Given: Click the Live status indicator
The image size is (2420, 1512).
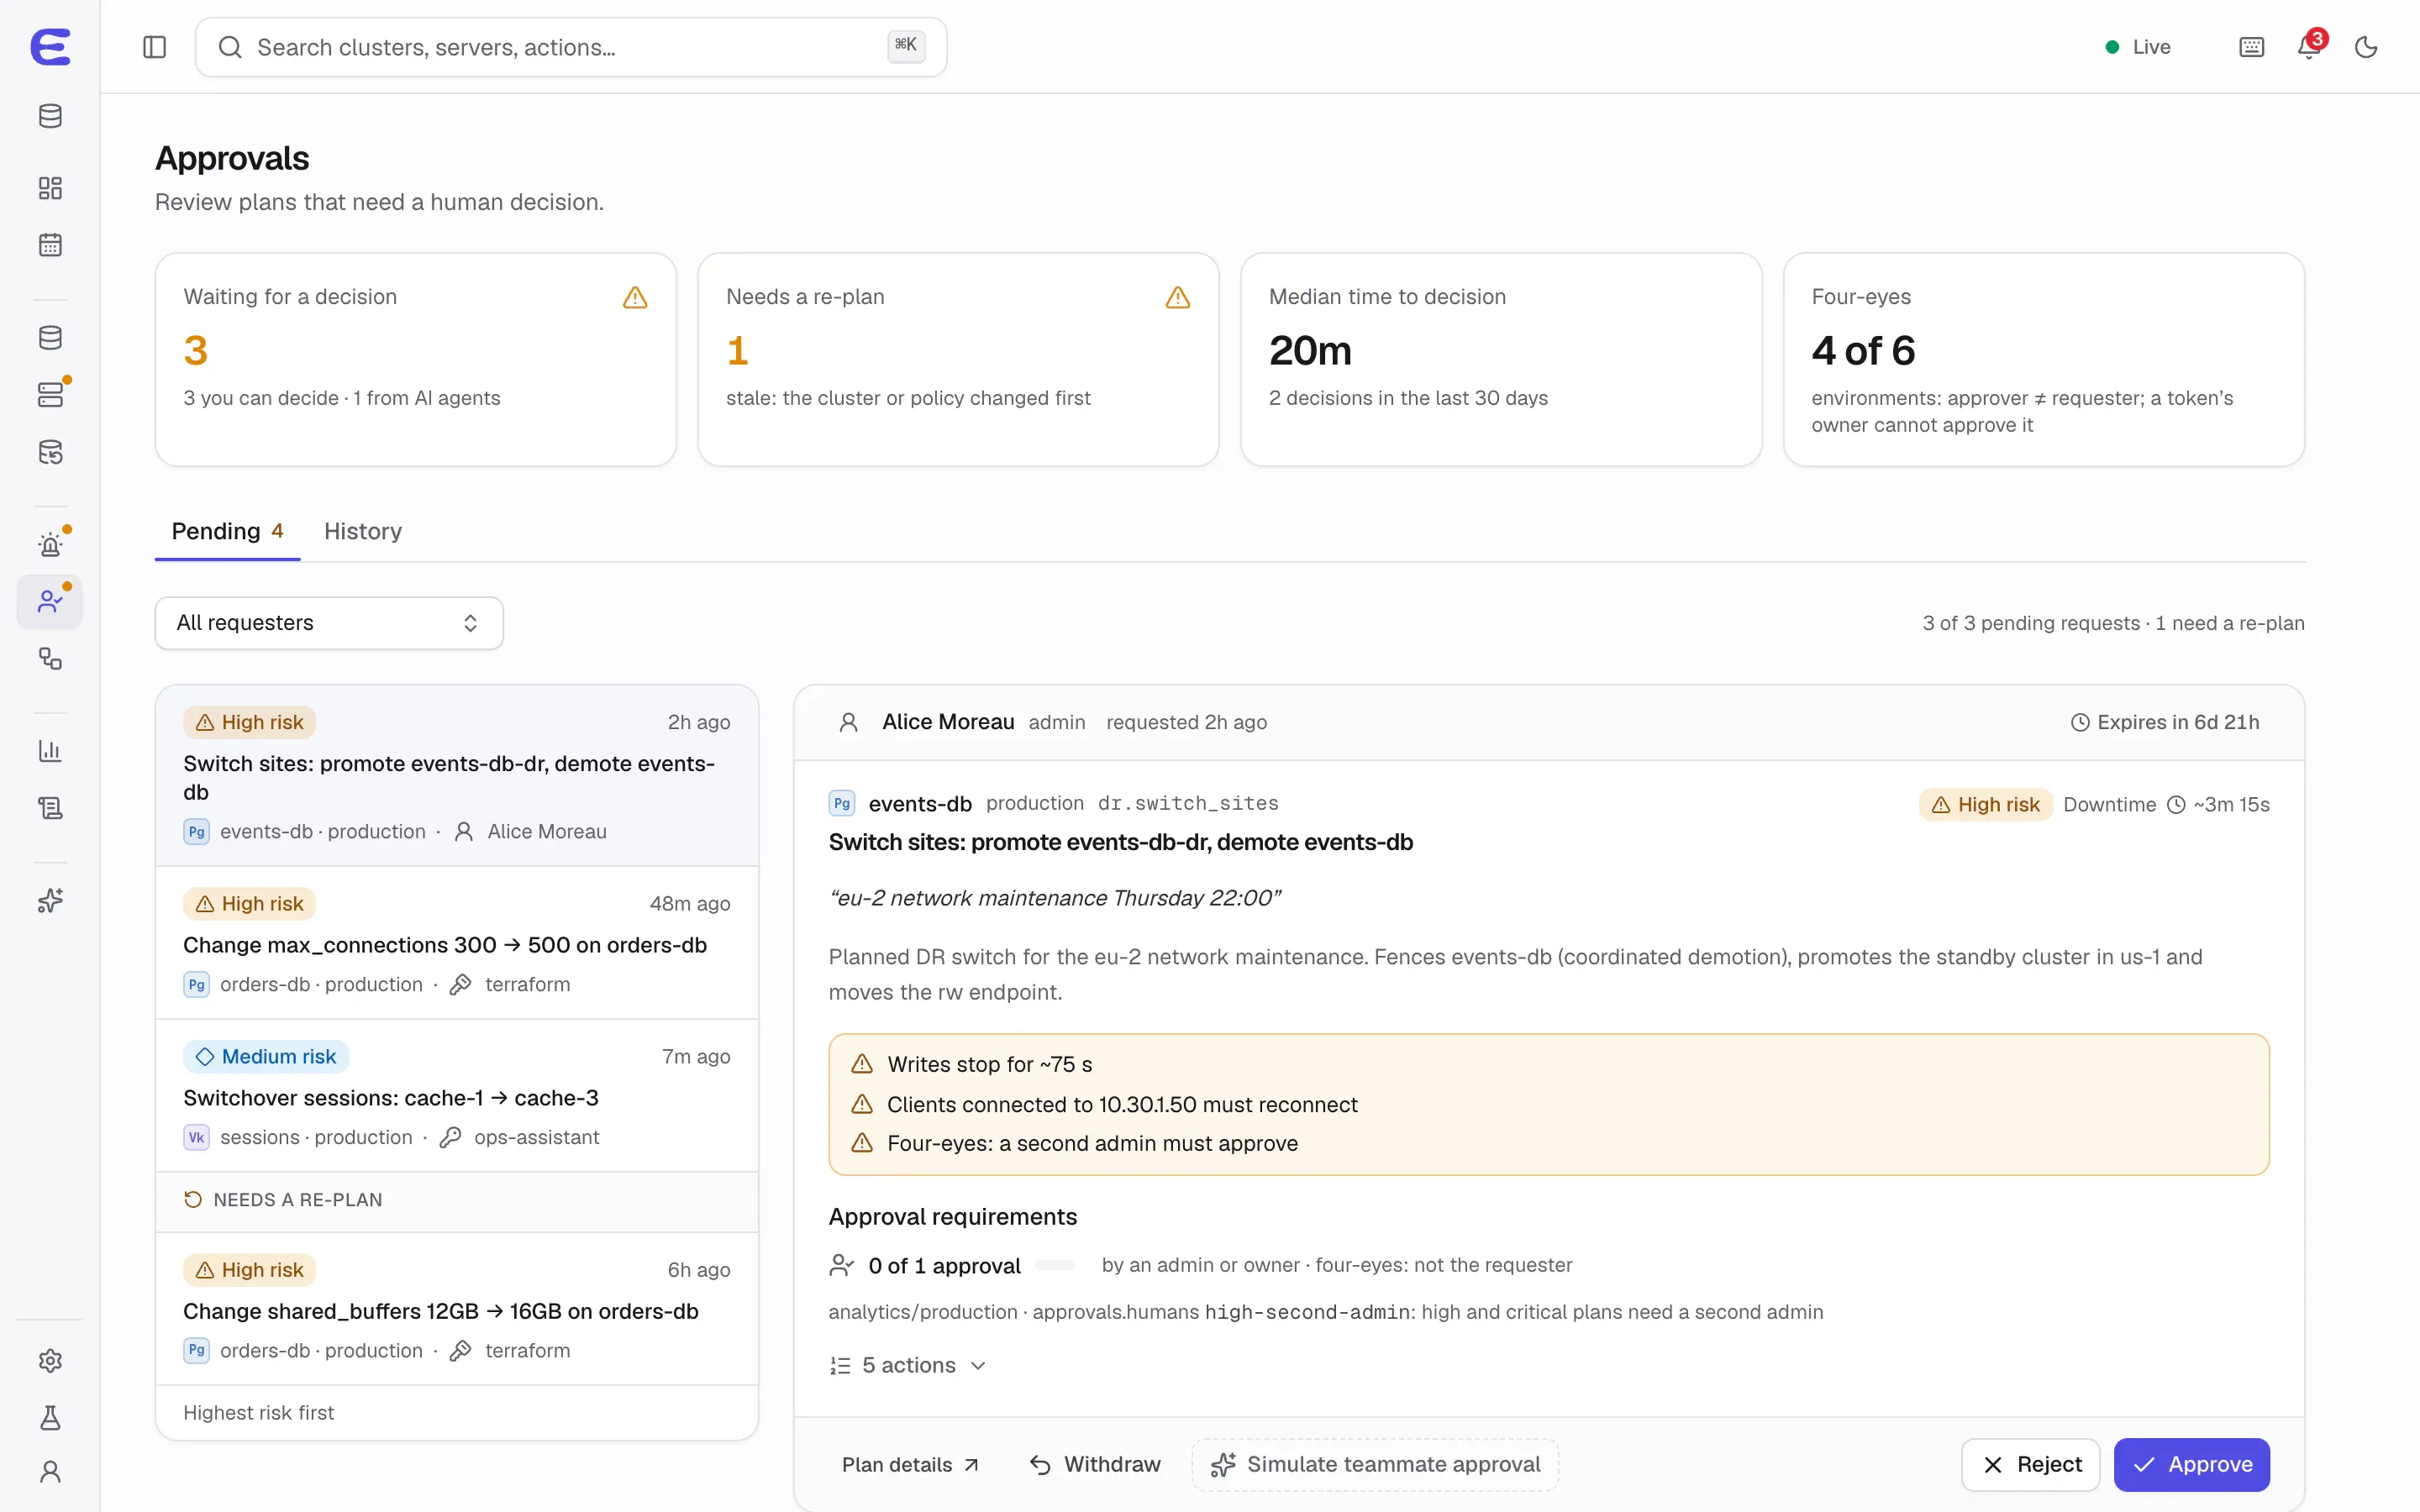Looking at the screenshot, I should tap(2138, 47).
